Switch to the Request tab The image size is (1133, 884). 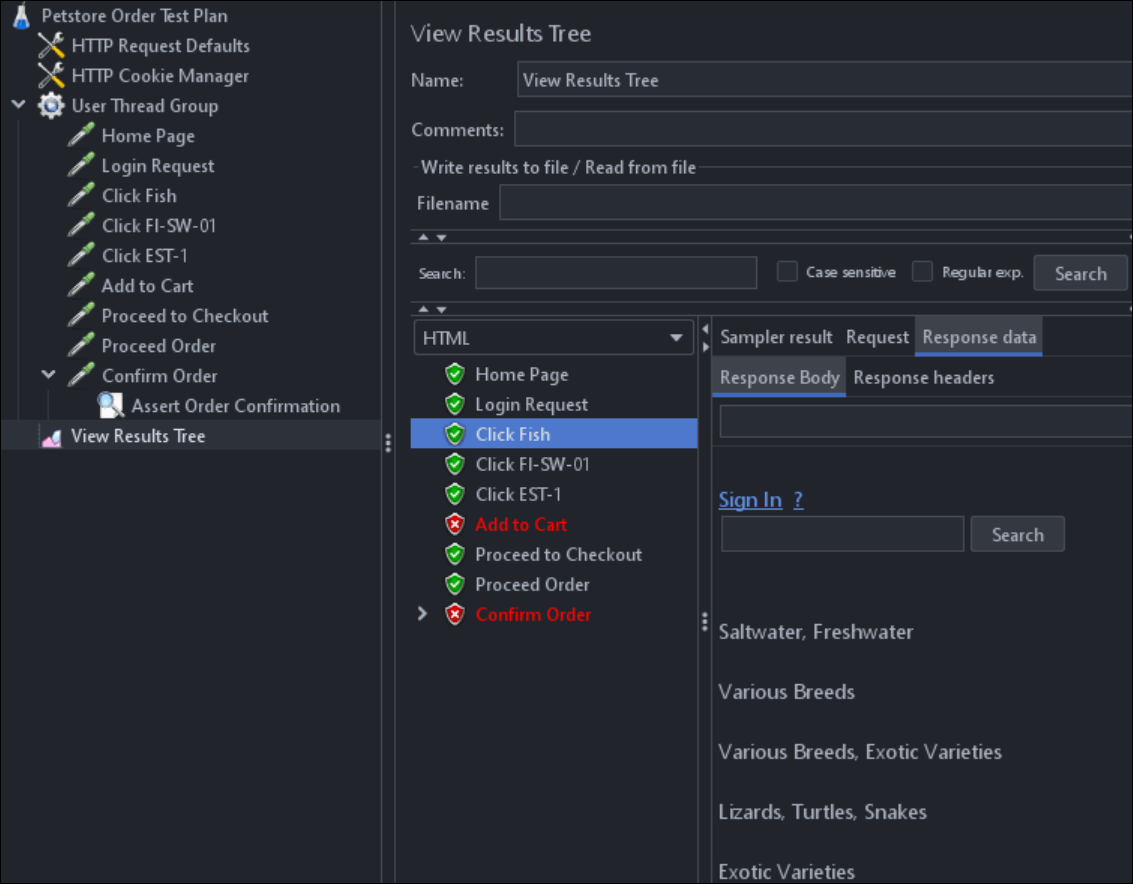pos(877,337)
